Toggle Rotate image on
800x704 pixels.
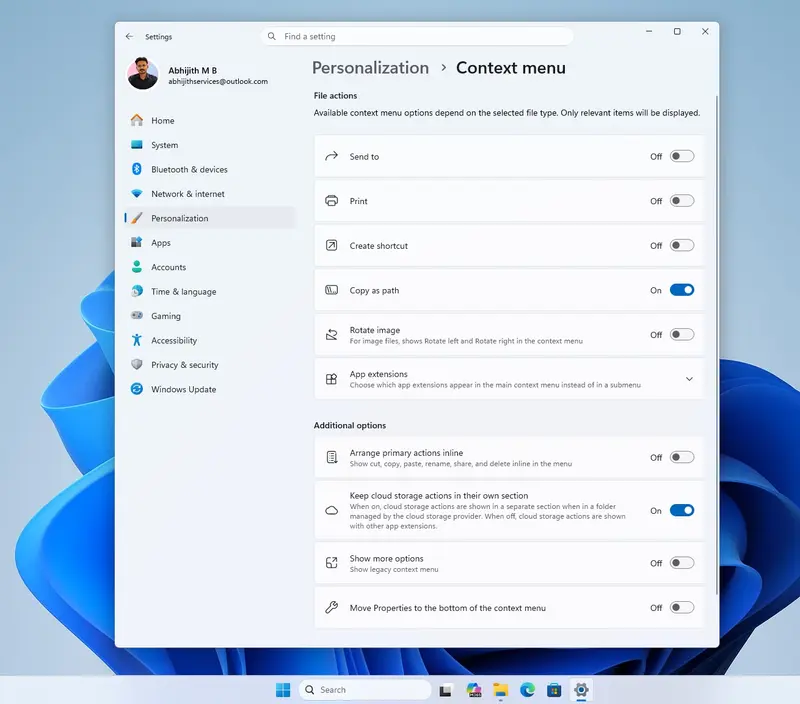682,335
